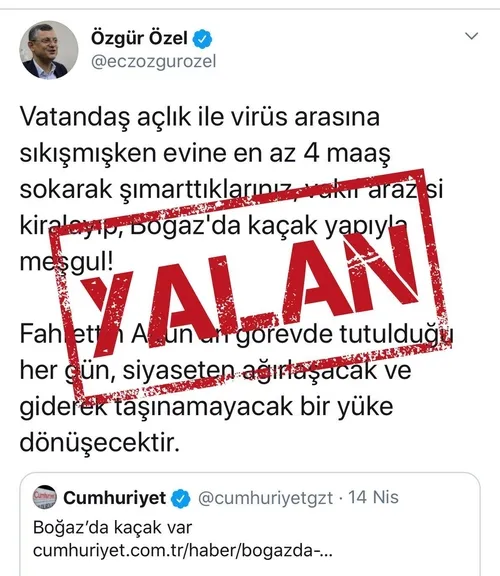Screen dimensions: 500x576
Task: Open the cumhuriyet.com.tr/haber/bogazda link
Action: (183, 551)
